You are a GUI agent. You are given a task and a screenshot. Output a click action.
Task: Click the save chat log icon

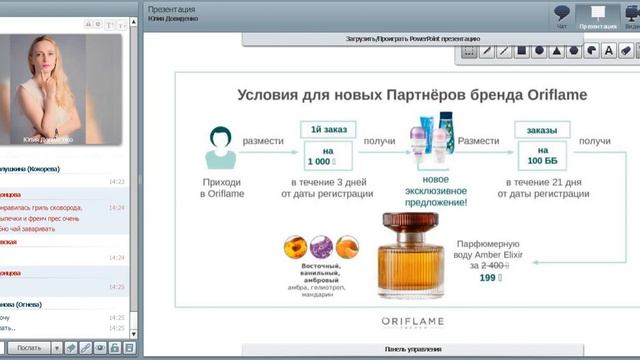[x=129, y=348]
